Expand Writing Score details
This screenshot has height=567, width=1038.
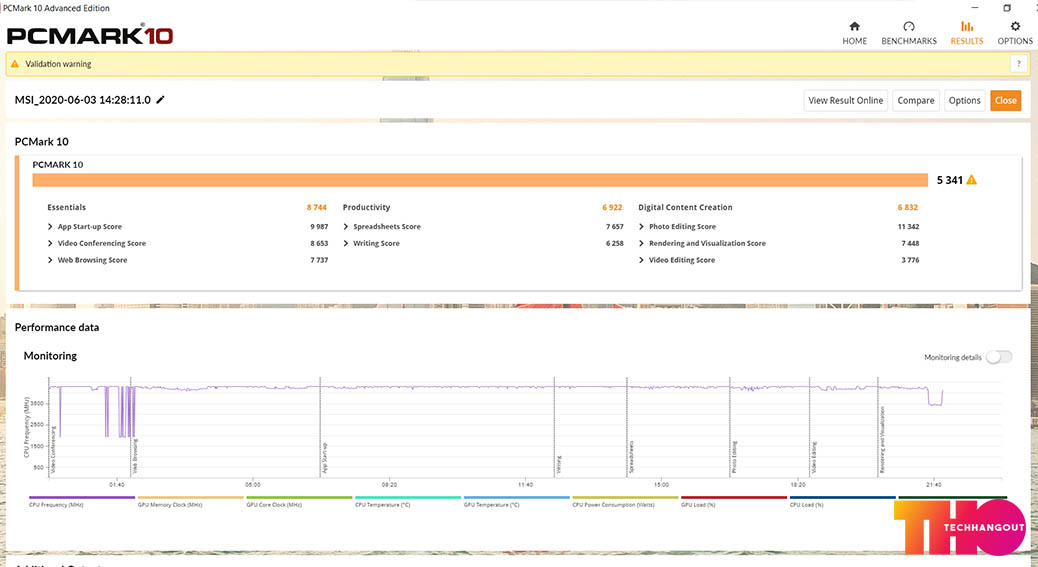[x=346, y=243]
